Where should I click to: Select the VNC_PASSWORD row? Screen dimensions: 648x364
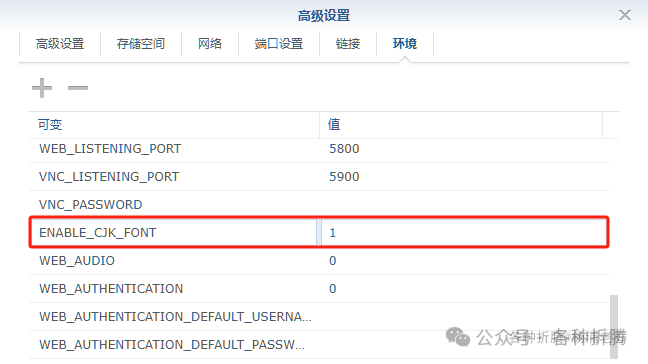(x=319, y=205)
